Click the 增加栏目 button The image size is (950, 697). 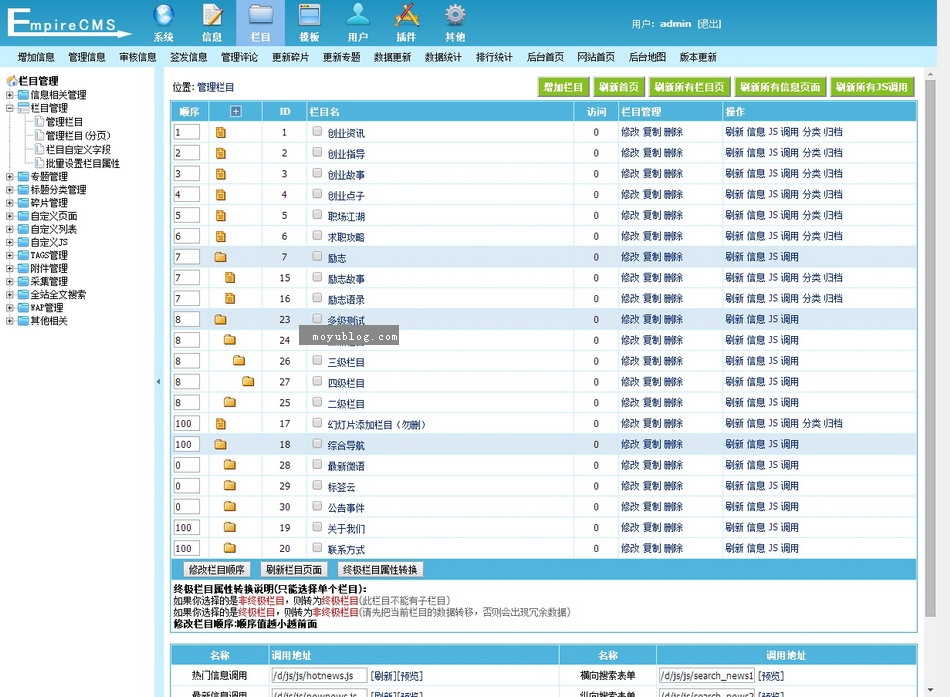click(x=563, y=87)
